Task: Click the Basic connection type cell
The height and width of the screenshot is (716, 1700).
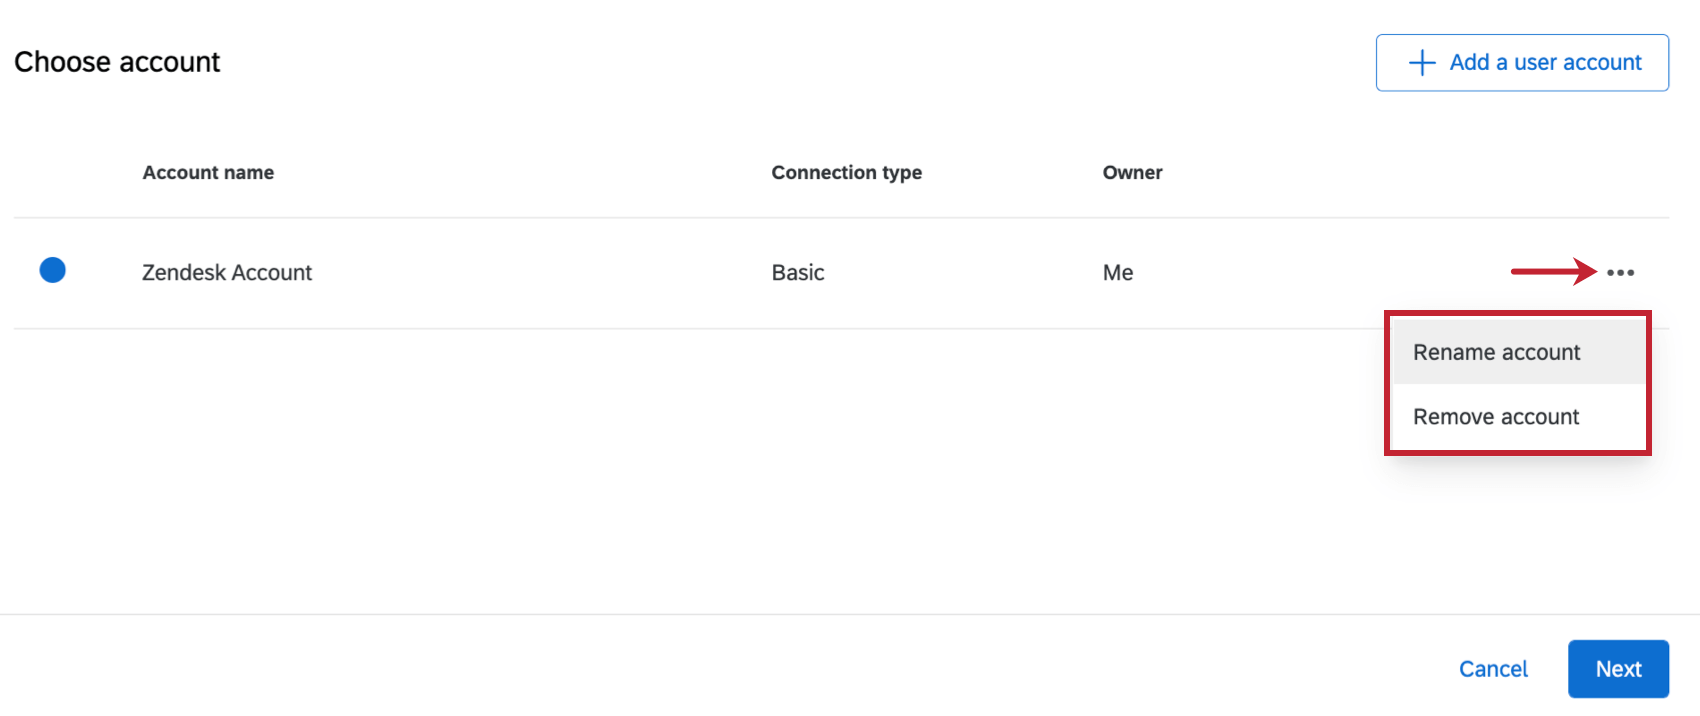Action: (x=798, y=272)
